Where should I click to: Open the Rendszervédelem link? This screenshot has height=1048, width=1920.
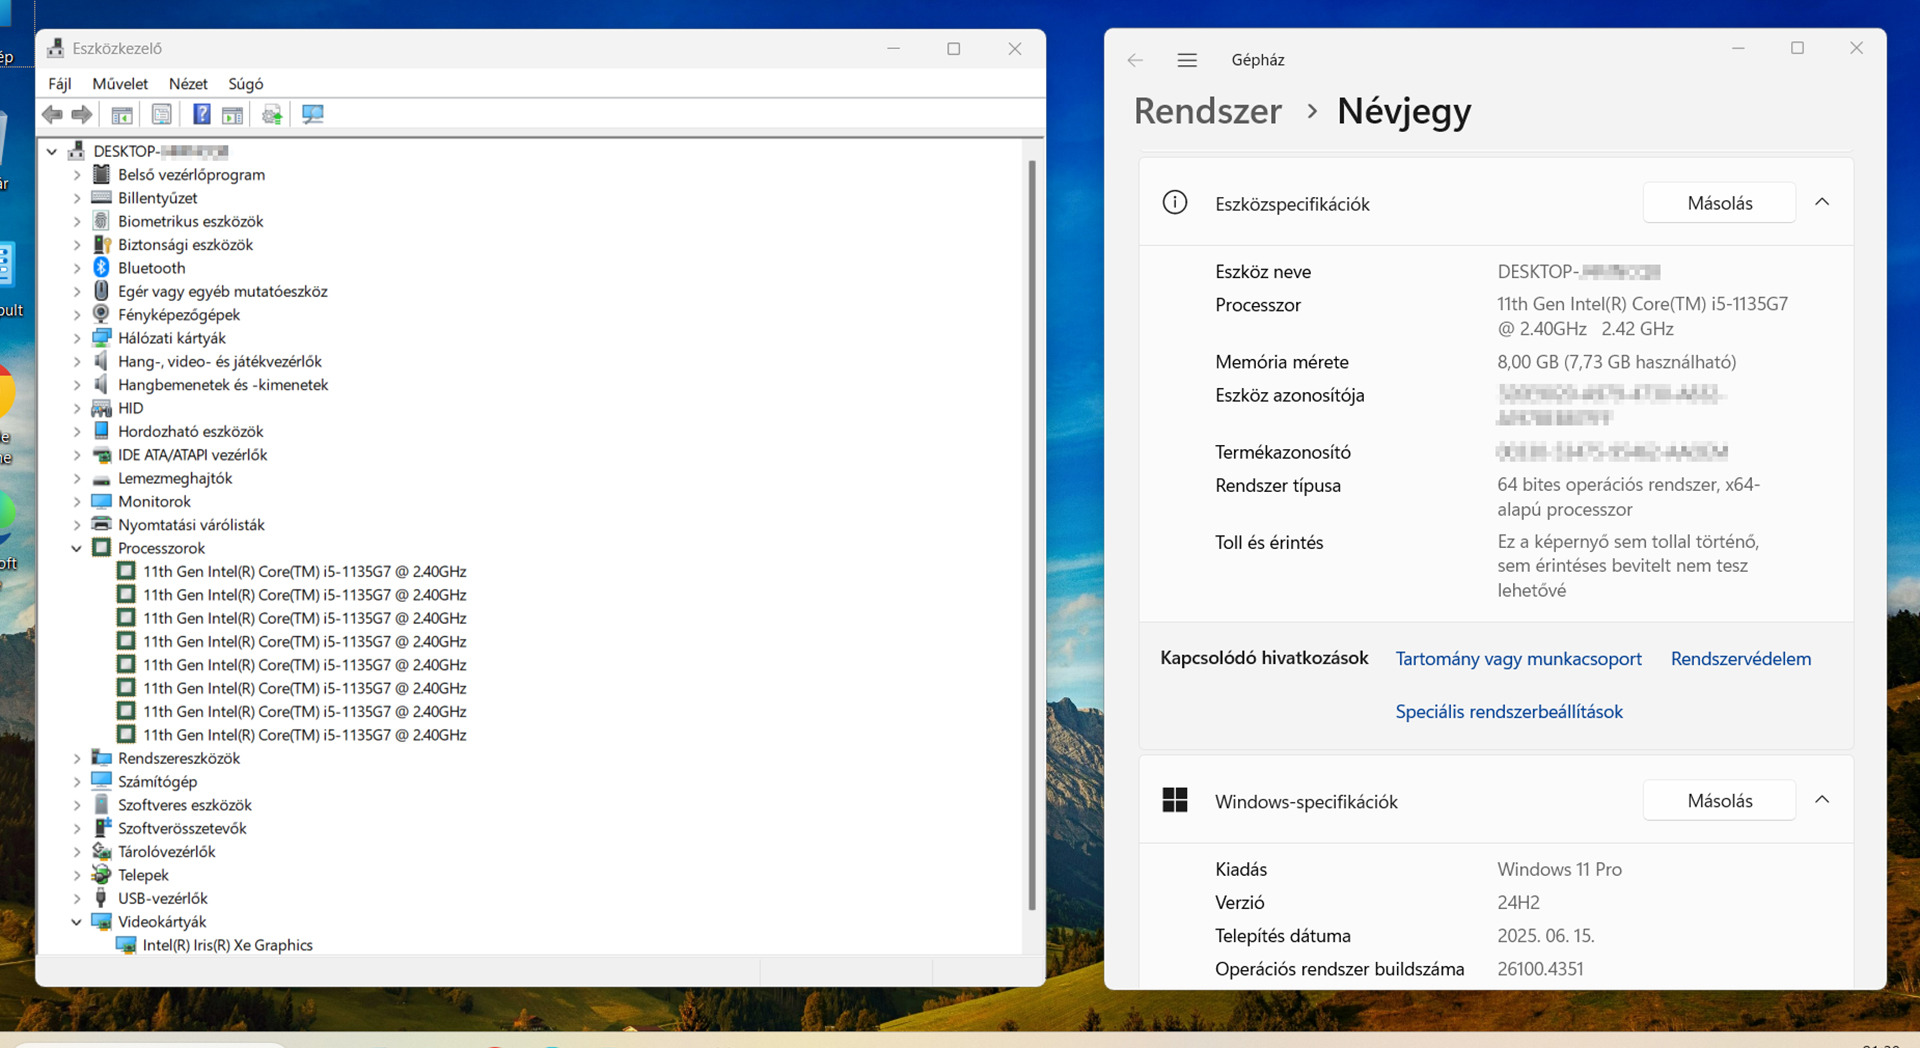click(1741, 659)
